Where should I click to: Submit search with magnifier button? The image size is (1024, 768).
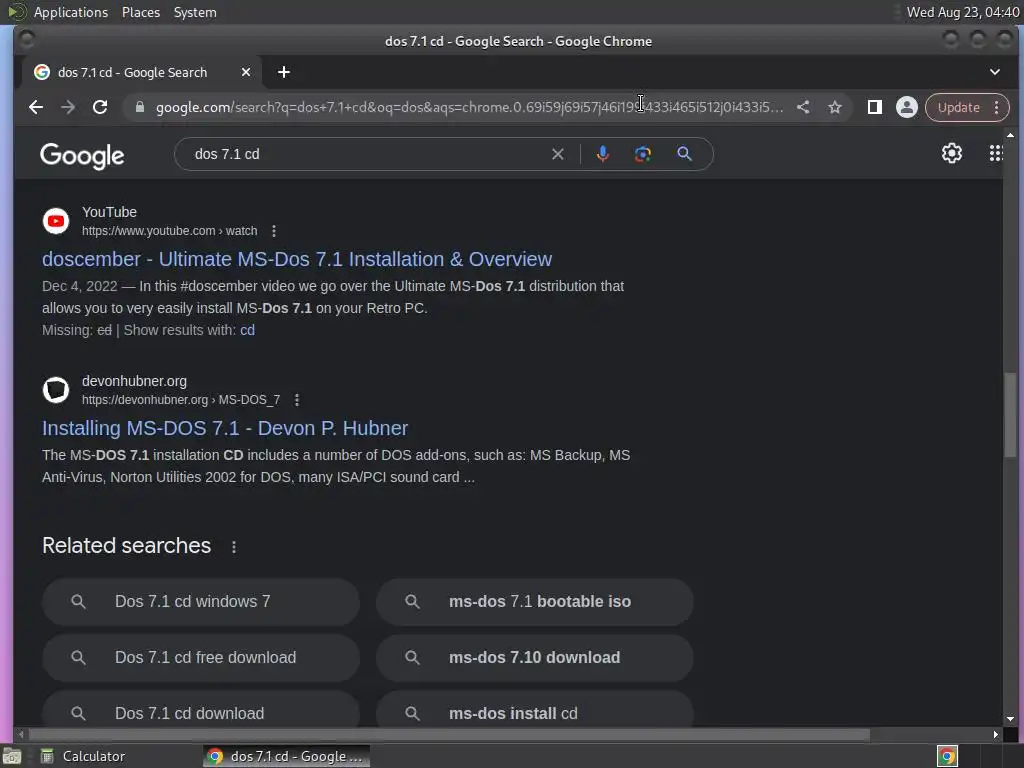[684, 154]
